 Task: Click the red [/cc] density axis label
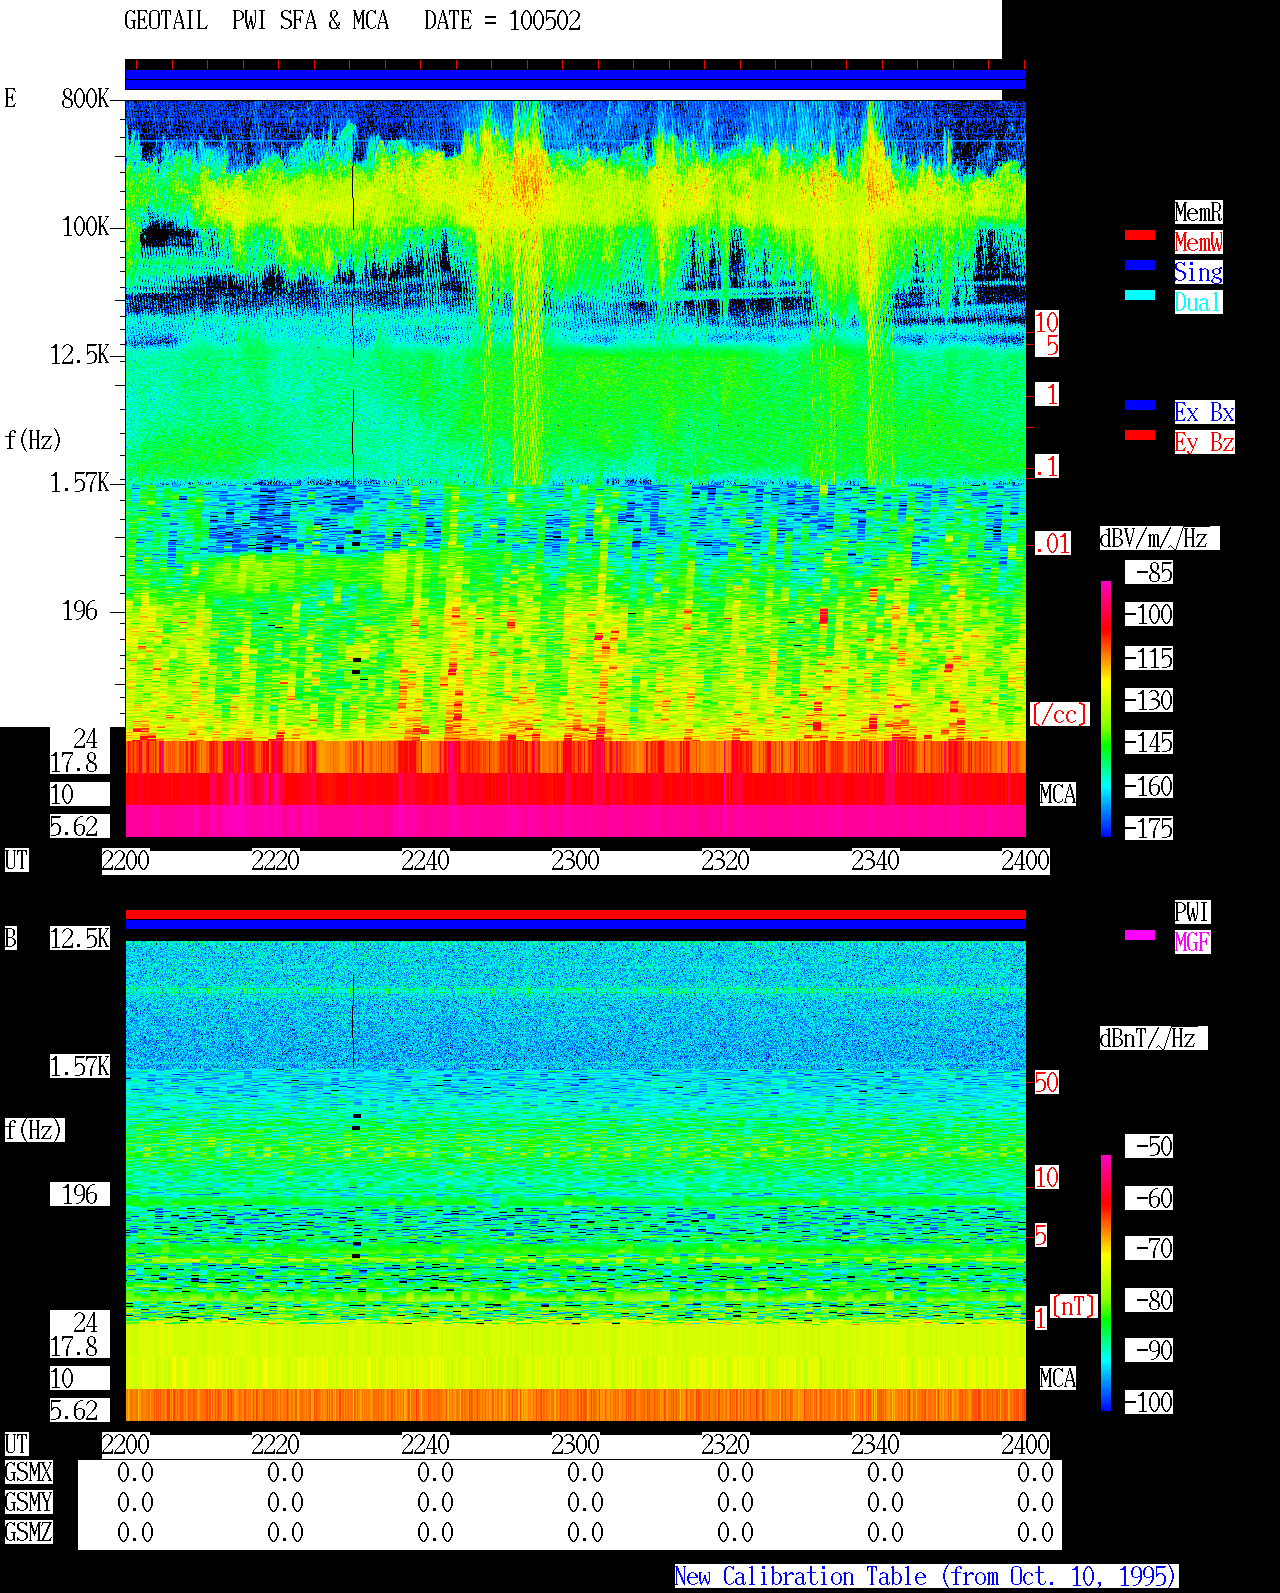point(1059,714)
